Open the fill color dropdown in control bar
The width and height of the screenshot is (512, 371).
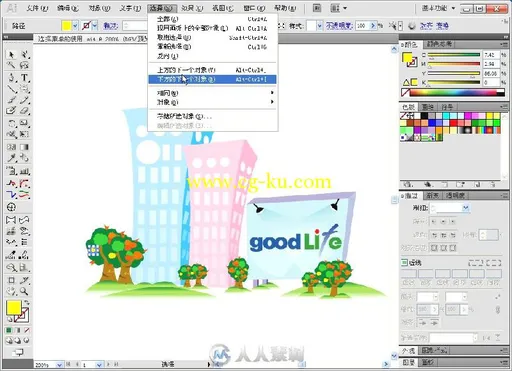tap(75, 26)
